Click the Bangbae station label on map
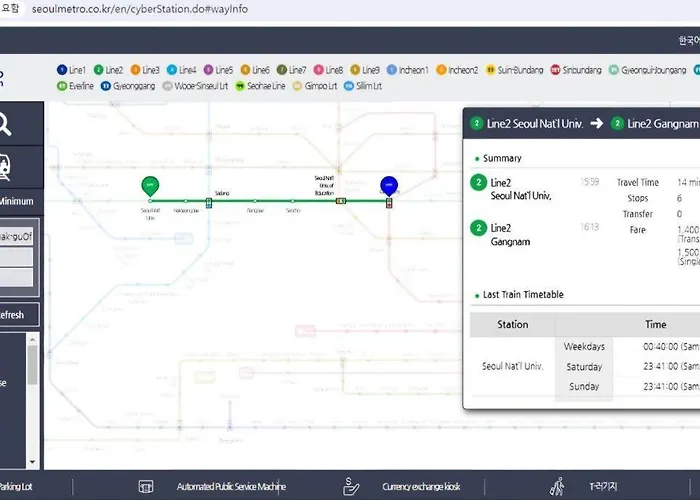This screenshot has width=700, height=500. 255,210
